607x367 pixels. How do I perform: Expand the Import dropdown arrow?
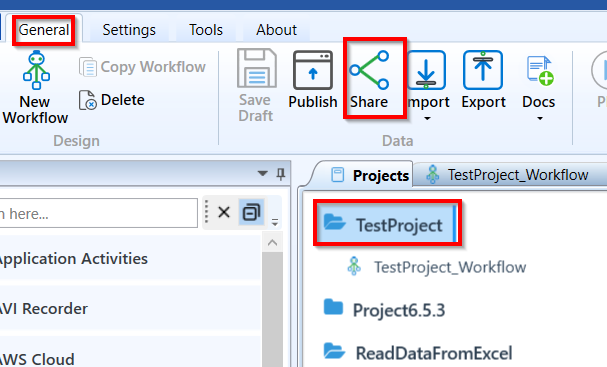click(427, 118)
